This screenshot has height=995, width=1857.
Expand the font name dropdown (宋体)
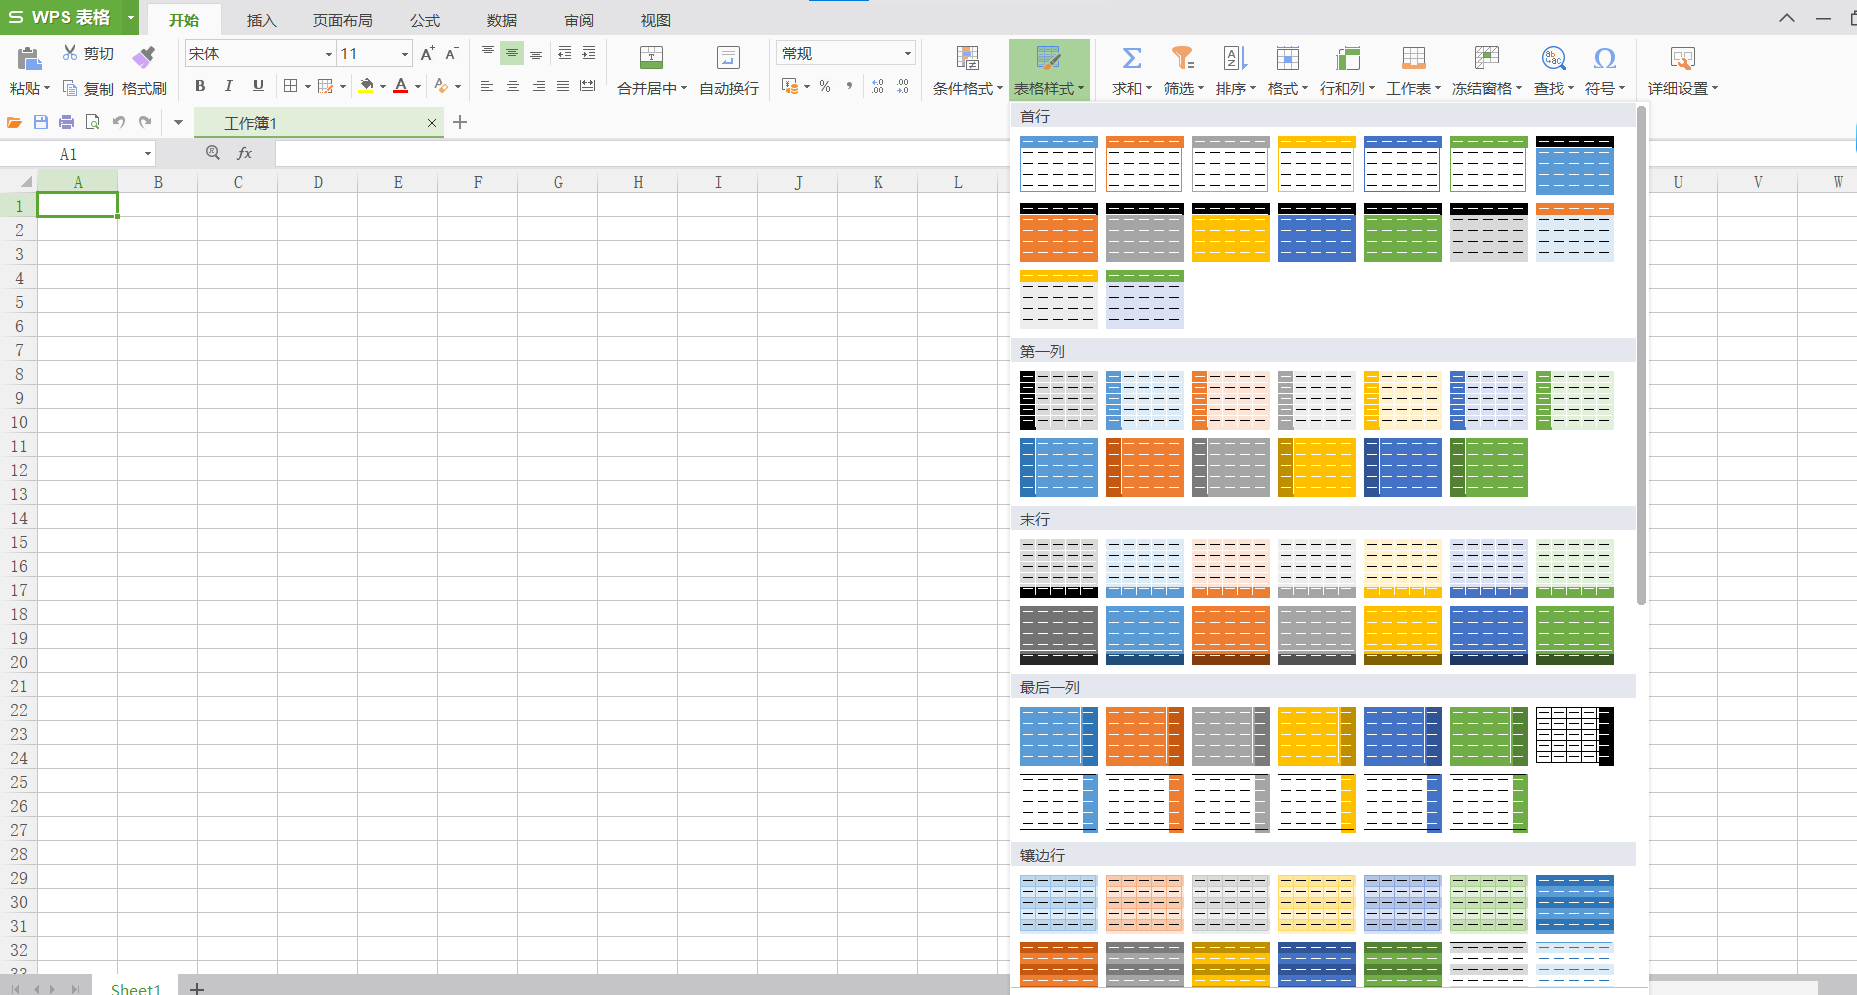click(328, 54)
